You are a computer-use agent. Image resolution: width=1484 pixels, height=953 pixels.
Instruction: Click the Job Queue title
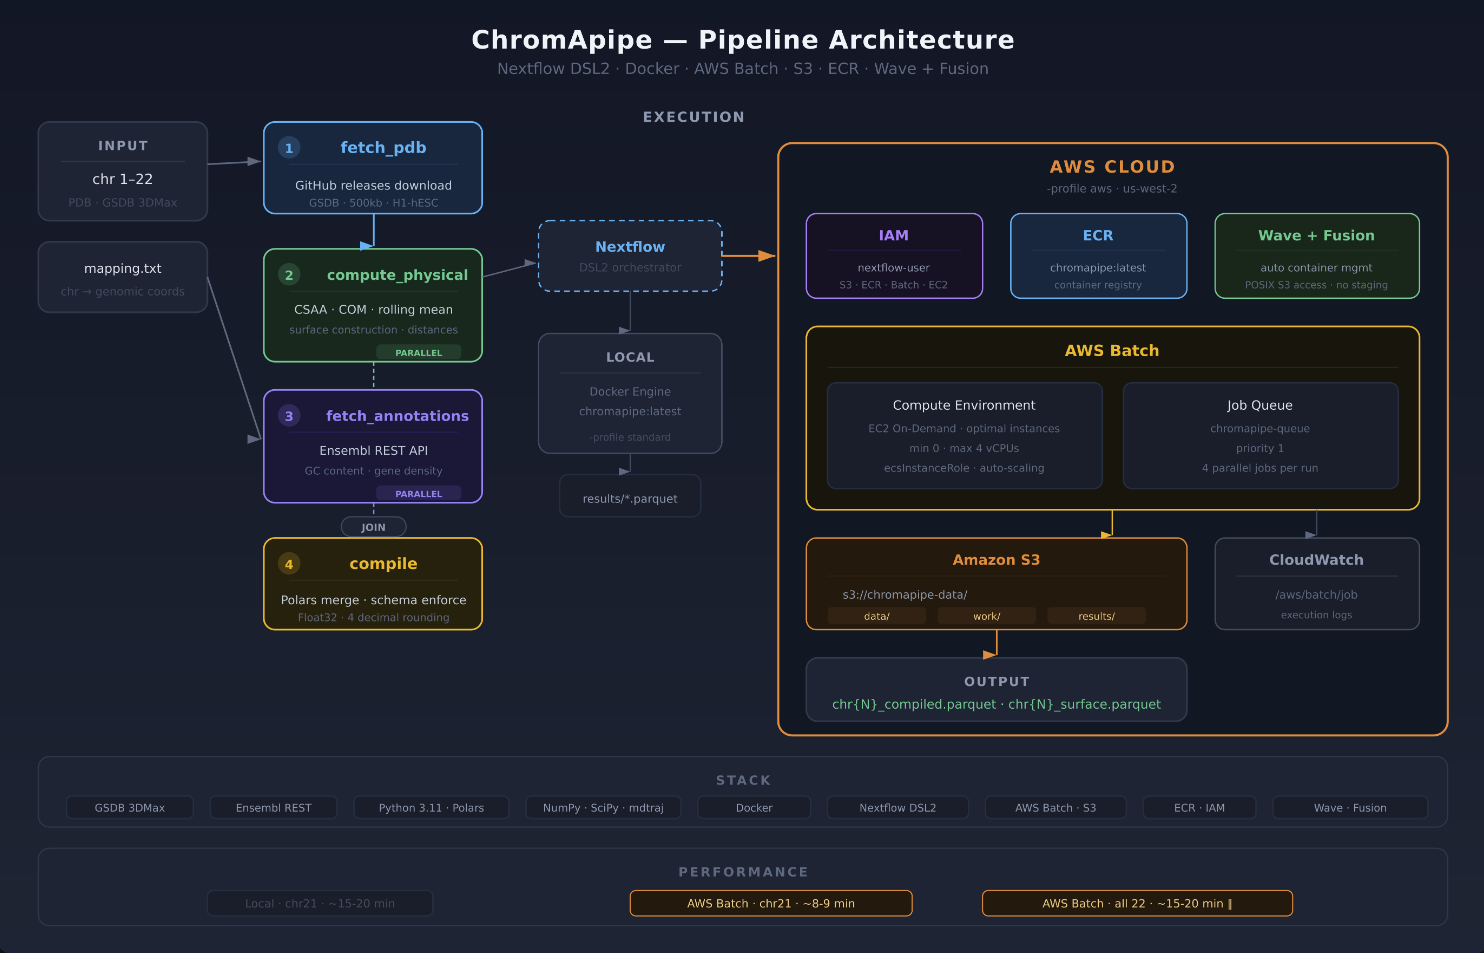[x=1260, y=405]
